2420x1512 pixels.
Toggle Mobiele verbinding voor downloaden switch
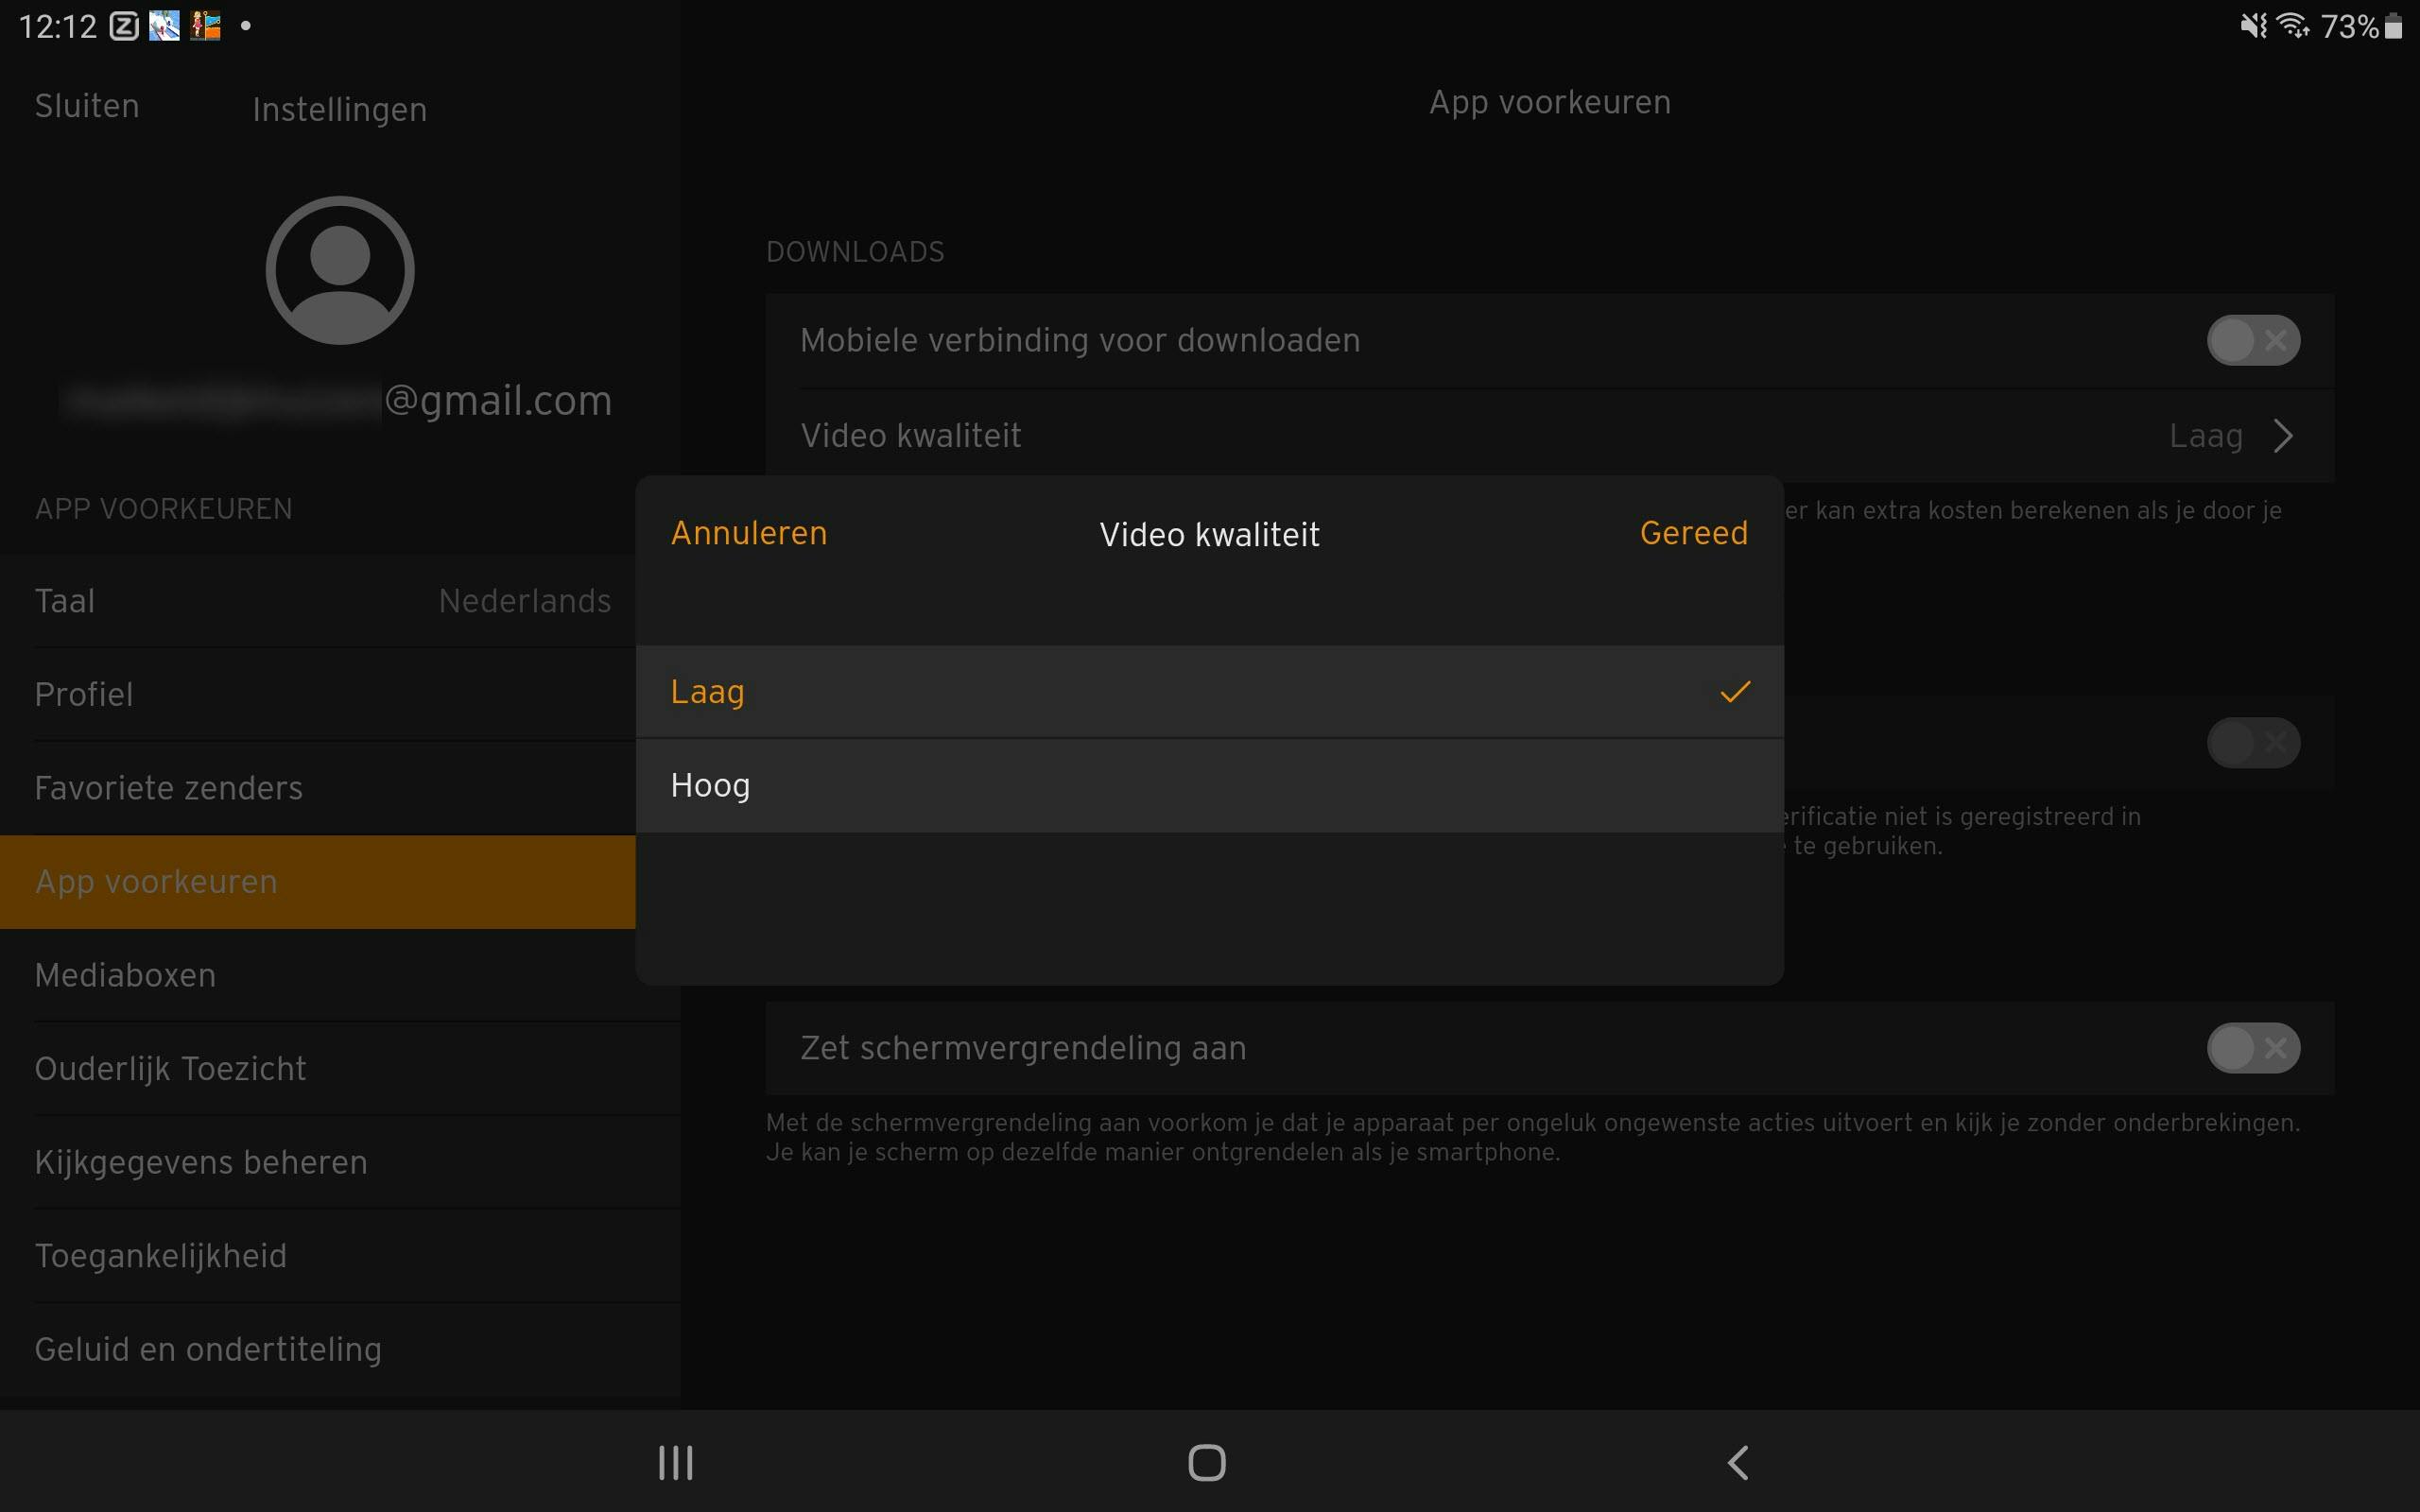point(2253,341)
